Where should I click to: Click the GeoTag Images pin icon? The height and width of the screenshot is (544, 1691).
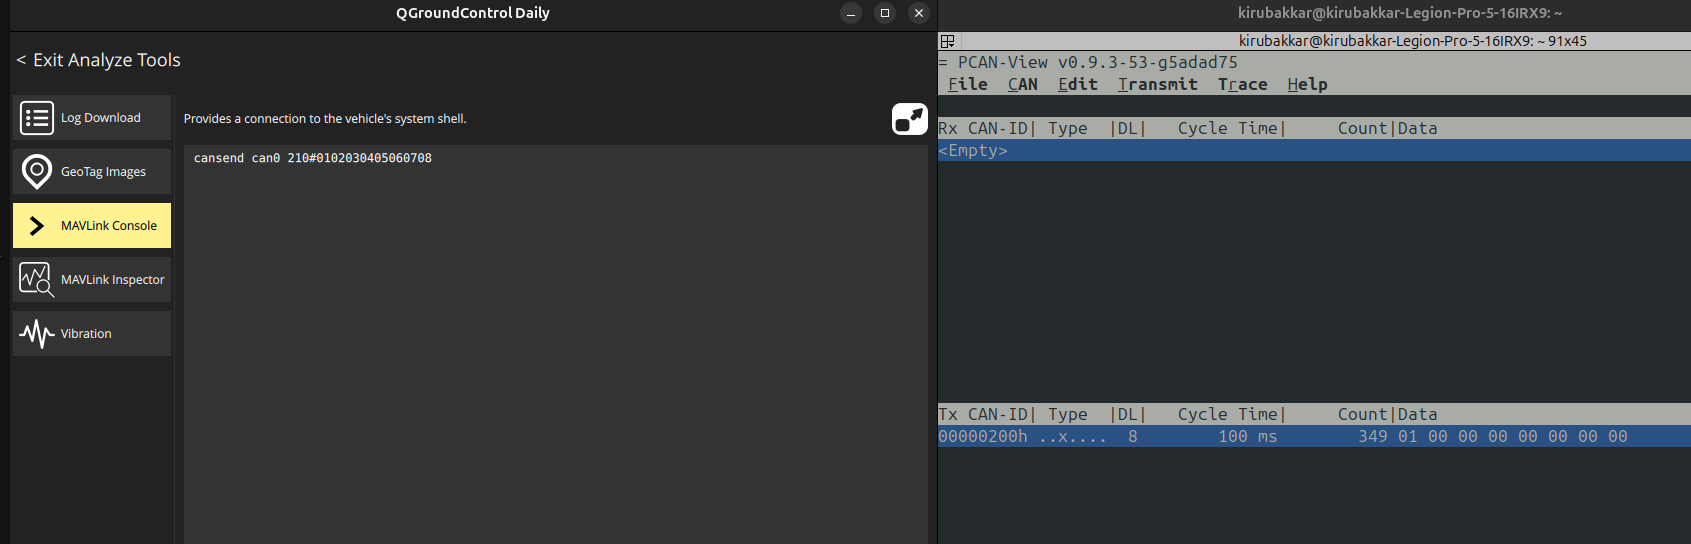pyautogui.click(x=37, y=172)
